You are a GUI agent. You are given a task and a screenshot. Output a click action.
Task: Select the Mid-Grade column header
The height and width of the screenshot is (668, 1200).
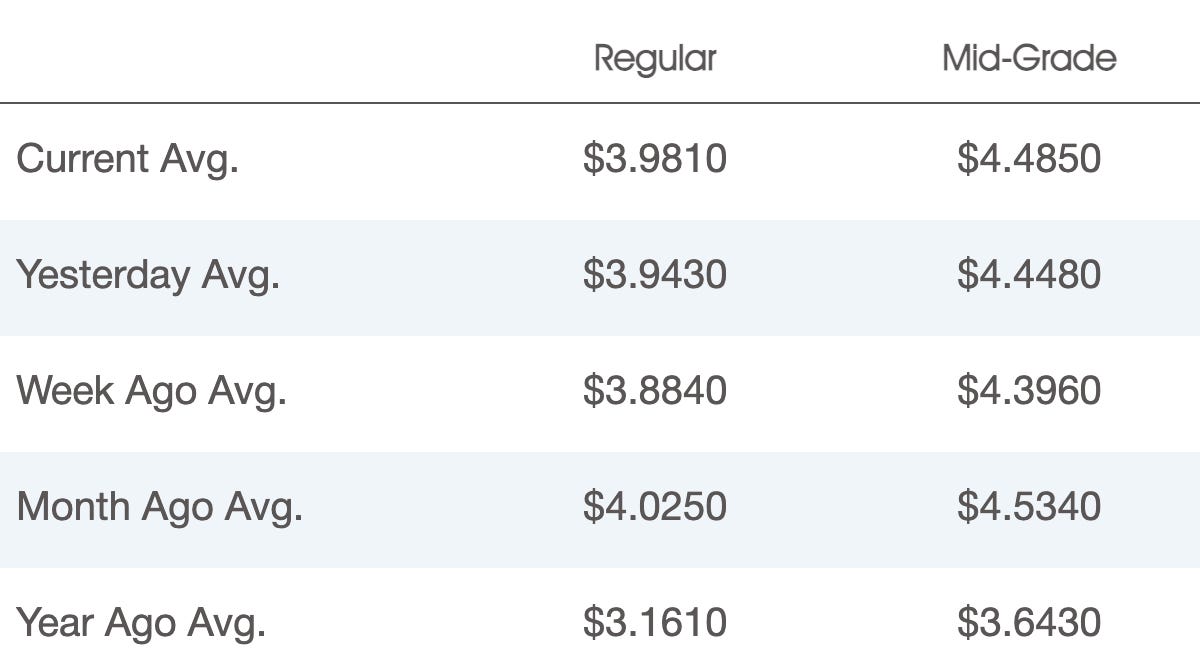(1029, 58)
